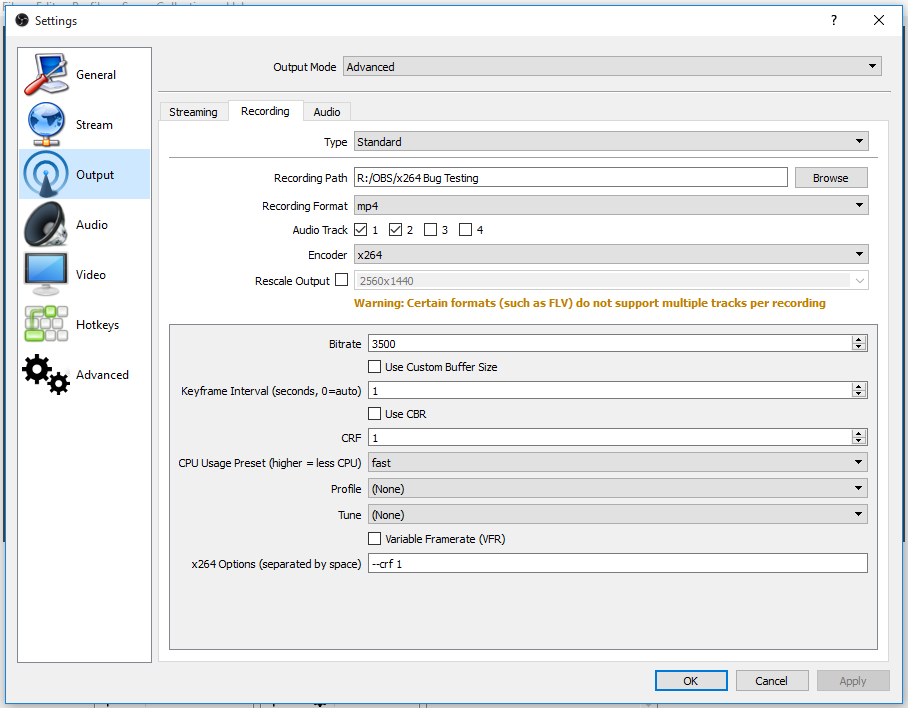This screenshot has width=908, height=708.
Task: Open the General settings icon
Action: 46,75
